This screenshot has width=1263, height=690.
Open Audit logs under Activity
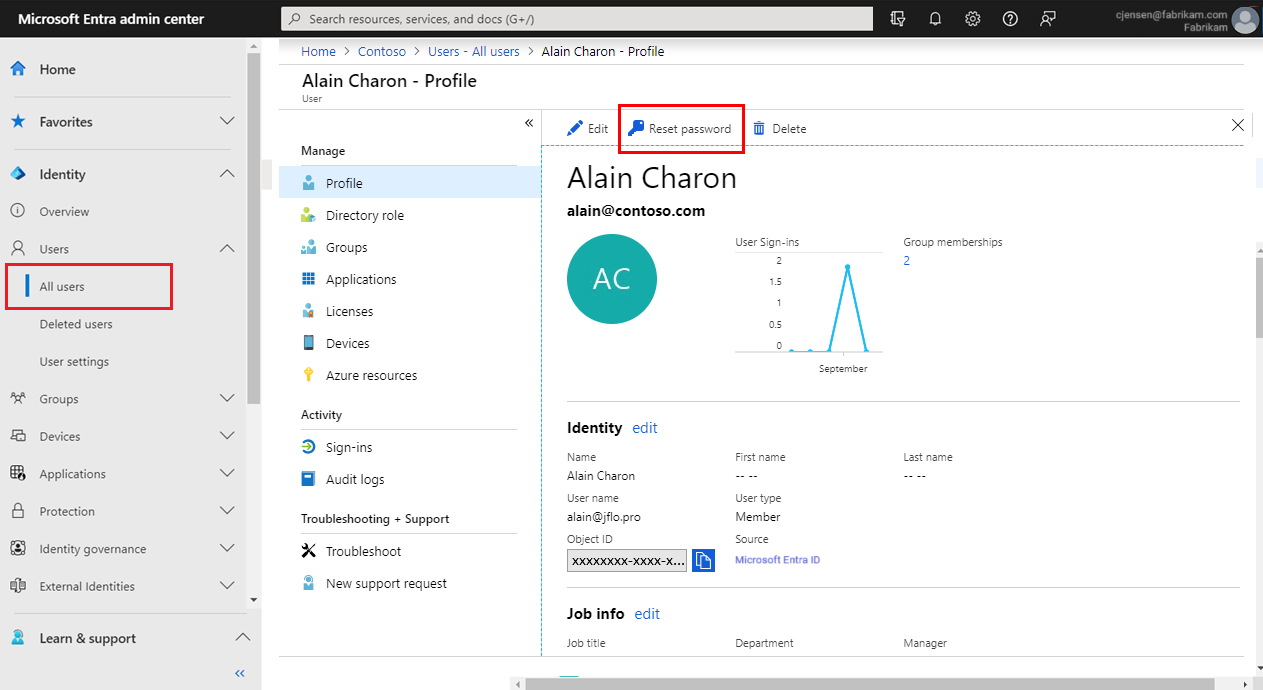pos(354,479)
